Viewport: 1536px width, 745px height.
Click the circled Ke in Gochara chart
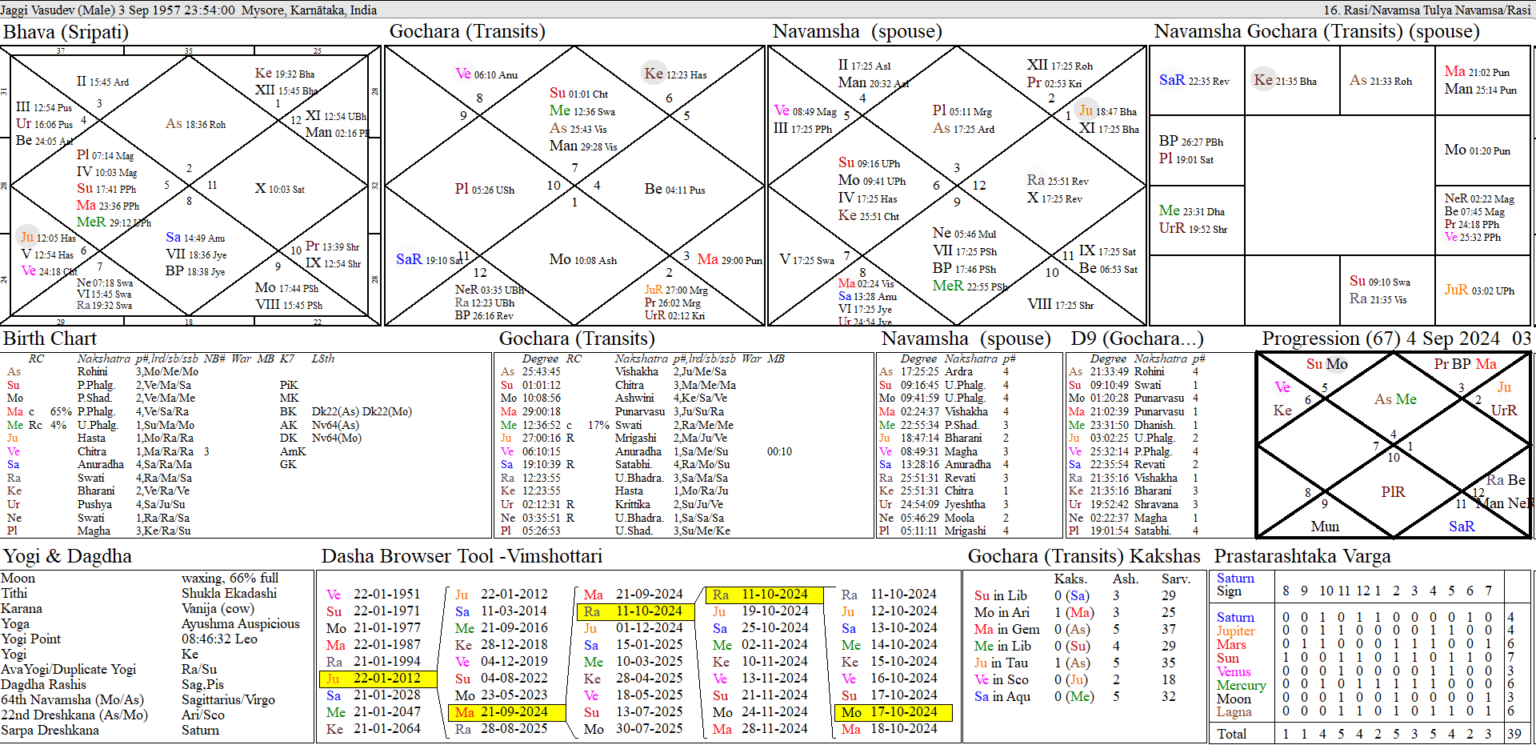653,73
